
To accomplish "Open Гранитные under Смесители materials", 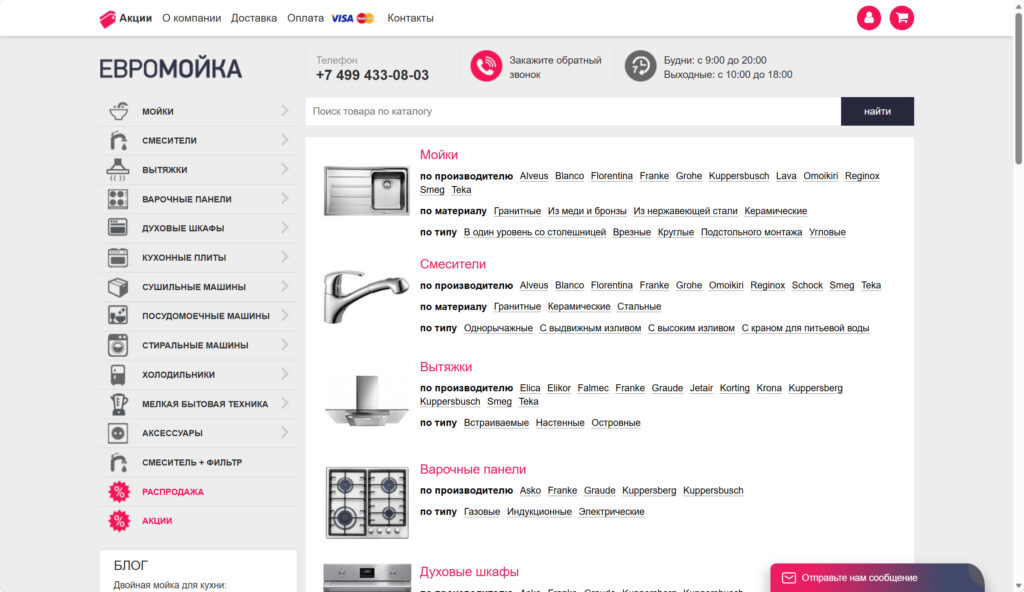I will click(x=517, y=306).
